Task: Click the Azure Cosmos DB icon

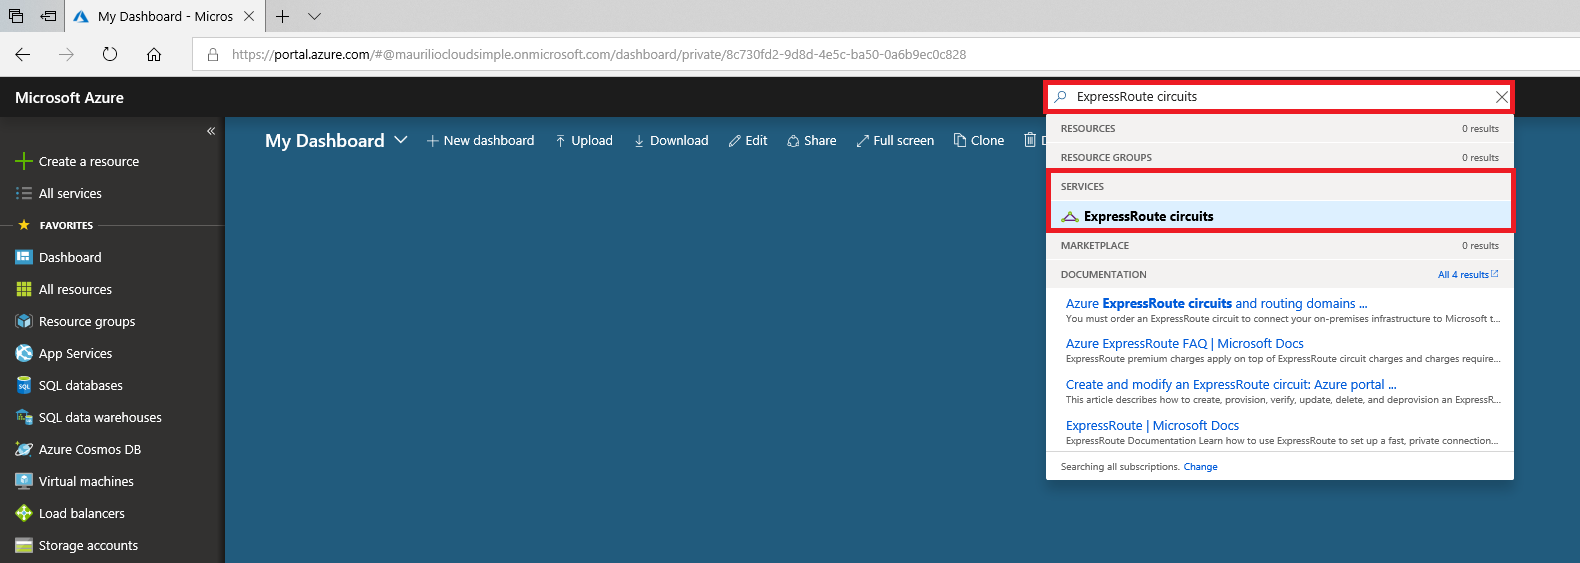Action: point(24,449)
